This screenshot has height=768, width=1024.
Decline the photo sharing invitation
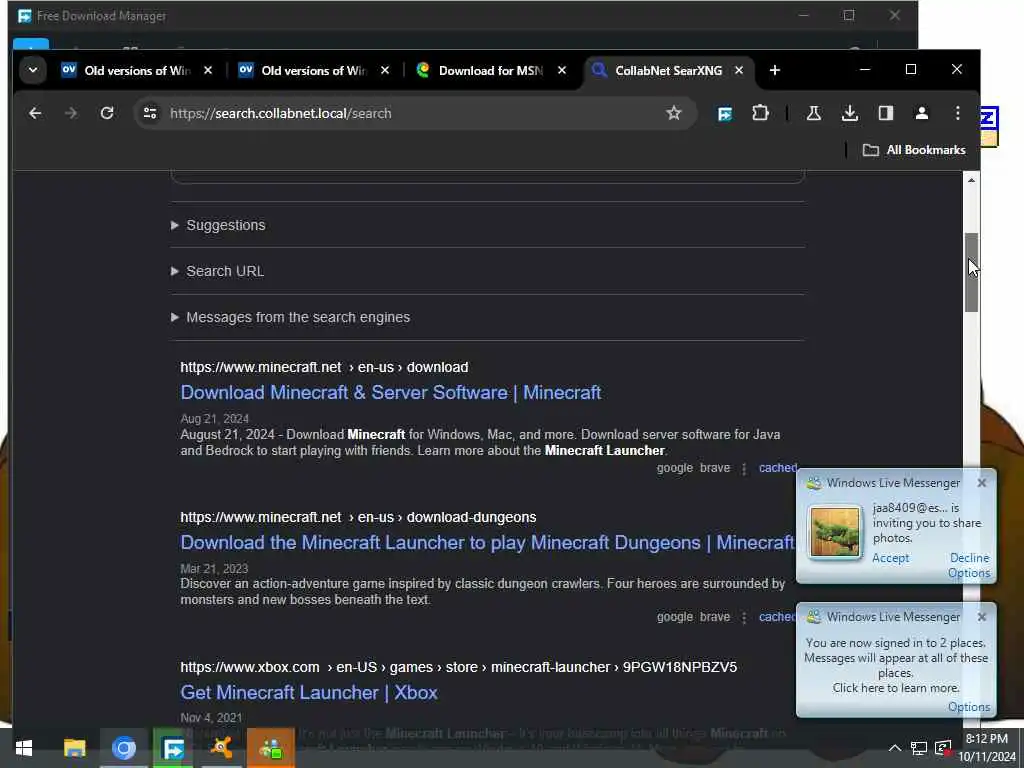point(969,558)
